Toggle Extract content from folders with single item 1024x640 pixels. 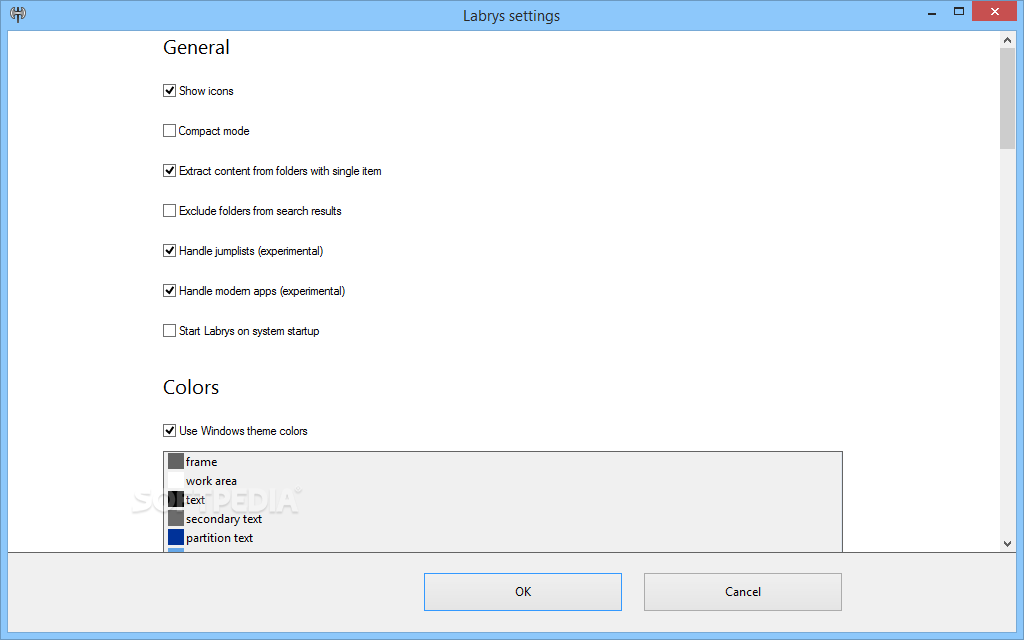(x=169, y=170)
